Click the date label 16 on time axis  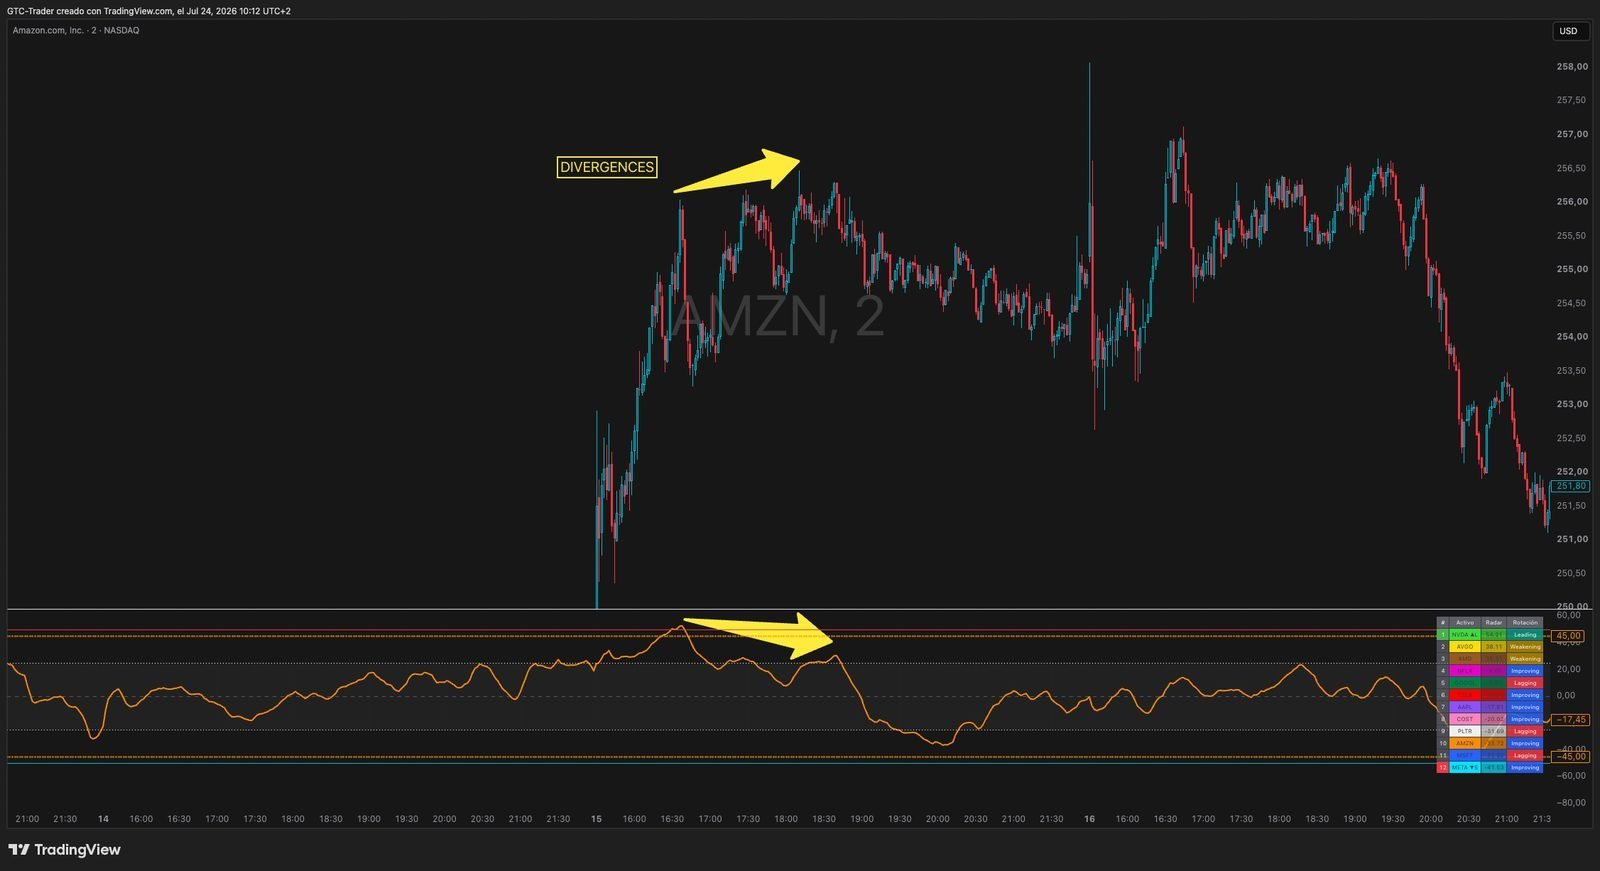1089,819
